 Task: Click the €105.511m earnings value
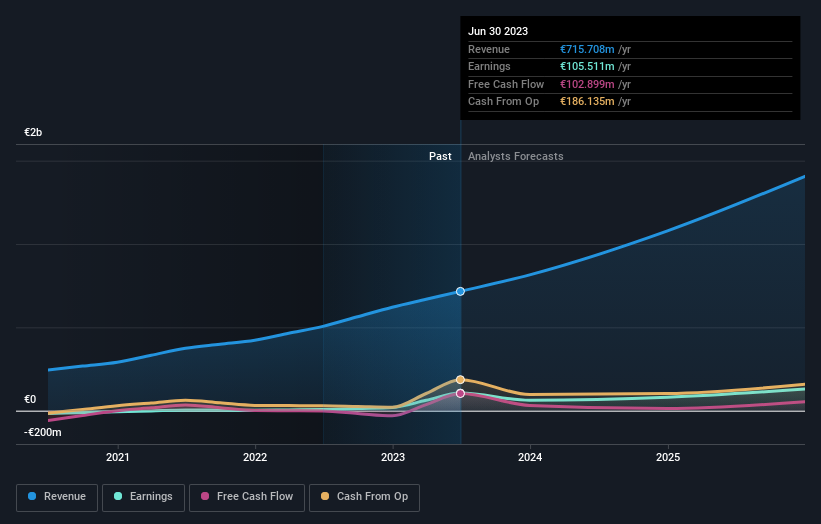click(587, 66)
